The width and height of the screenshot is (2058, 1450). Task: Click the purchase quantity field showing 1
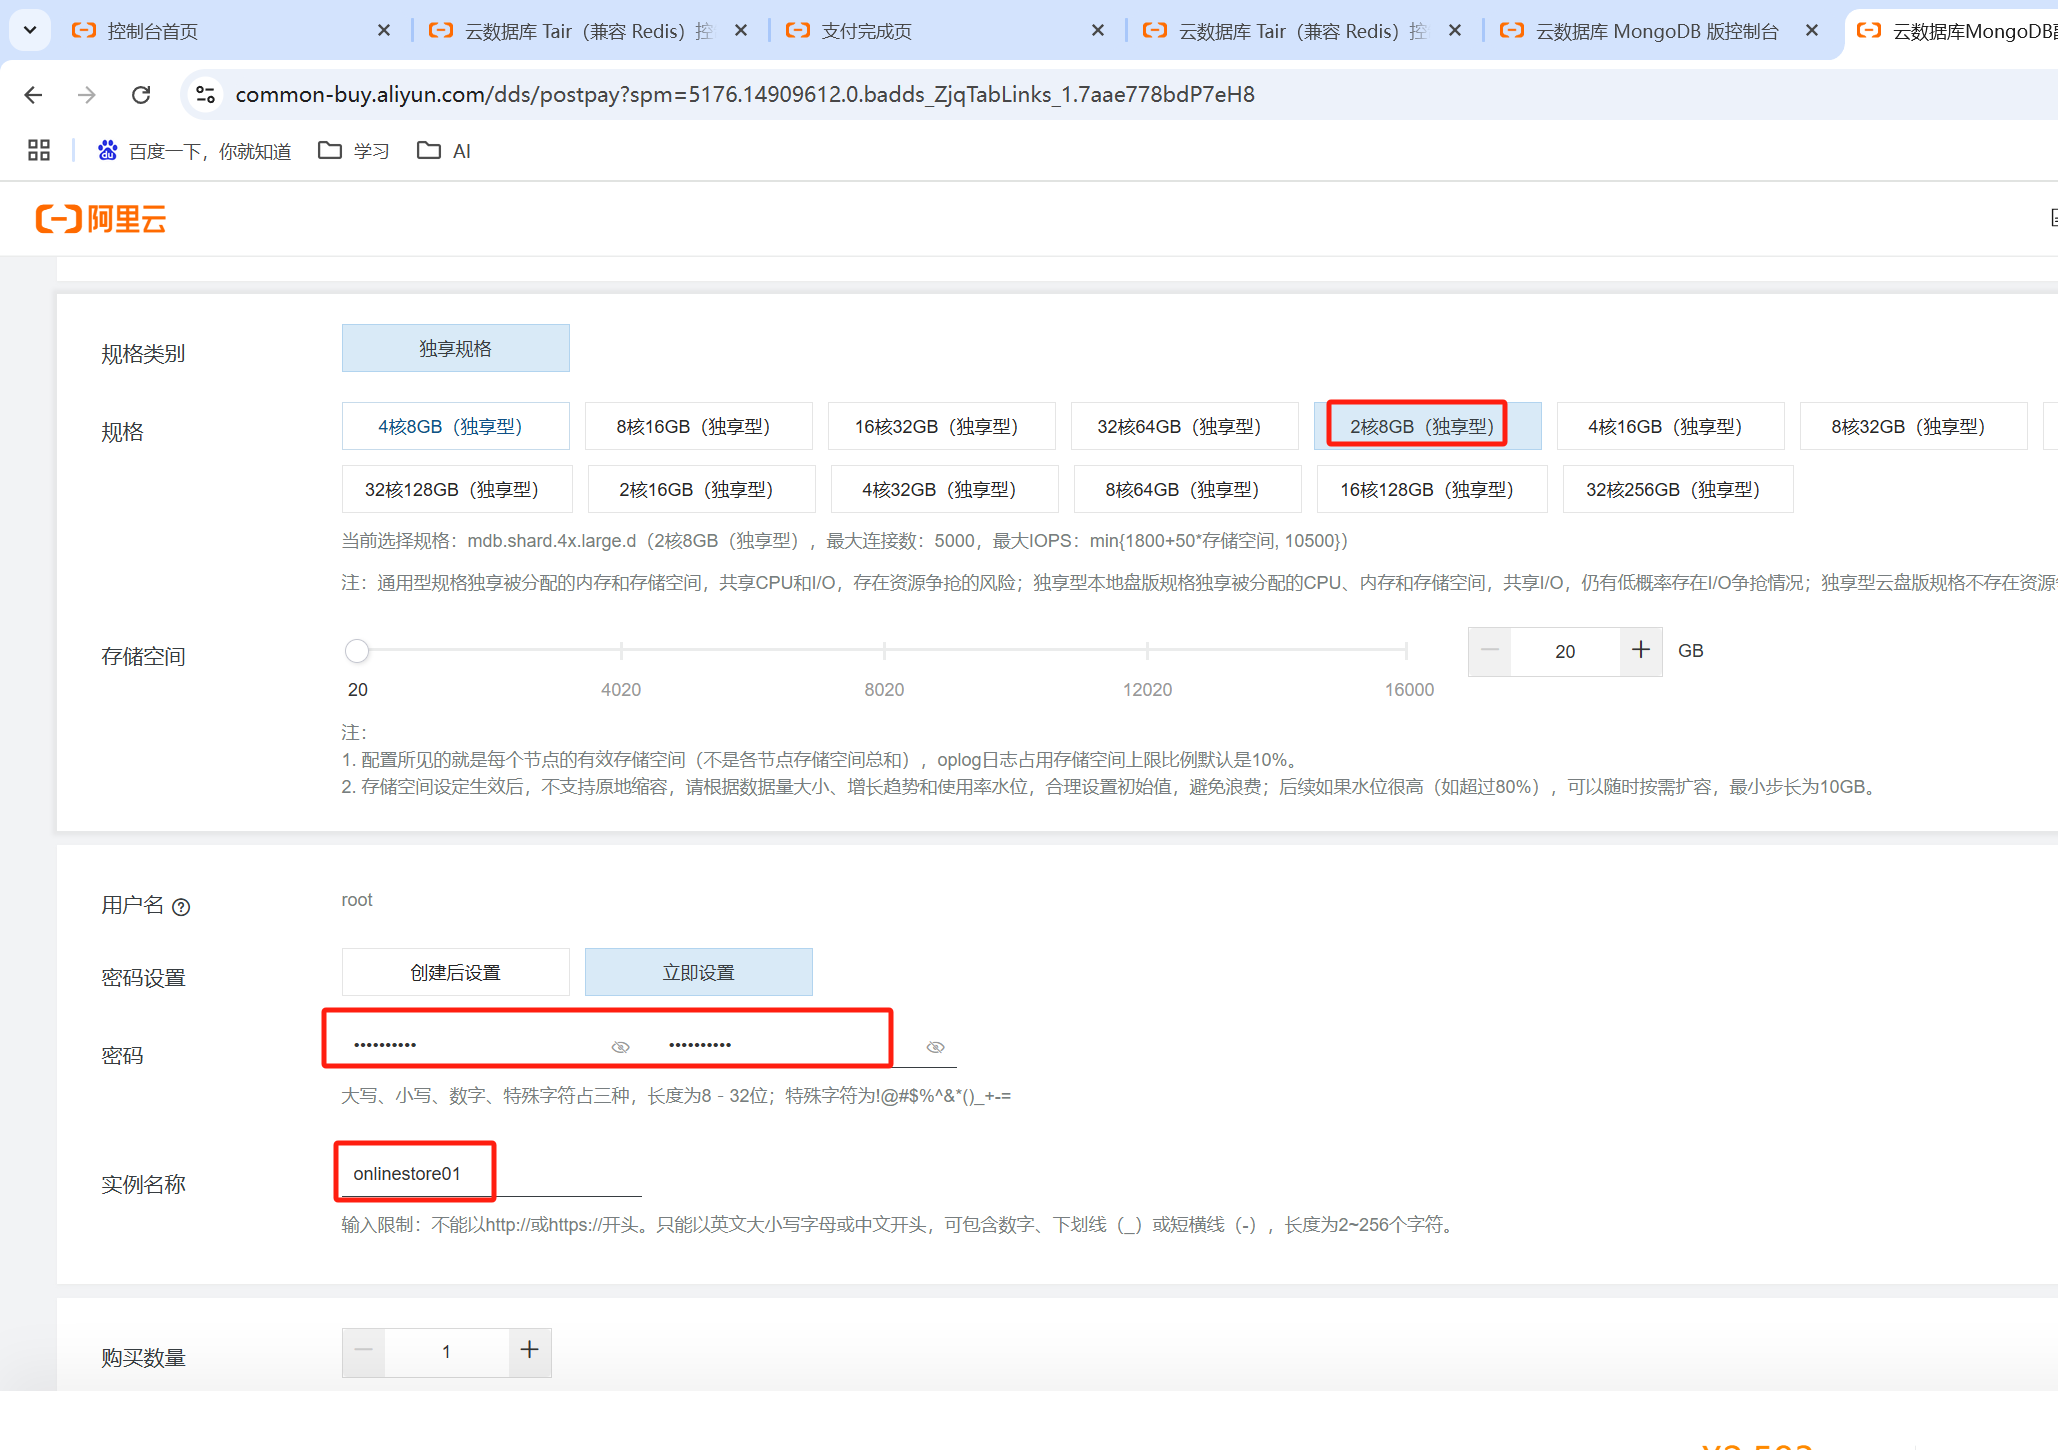pyautogui.click(x=446, y=1351)
